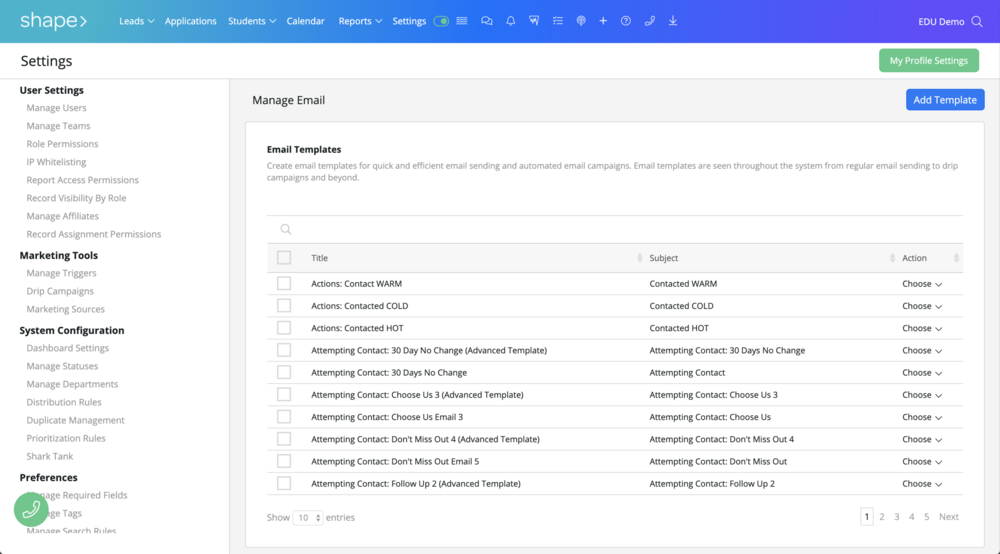Open Choose dropdown for Actions: Contacted HOT
The image size is (1000, 554).
pyautogui.click(x=922, y=328)
